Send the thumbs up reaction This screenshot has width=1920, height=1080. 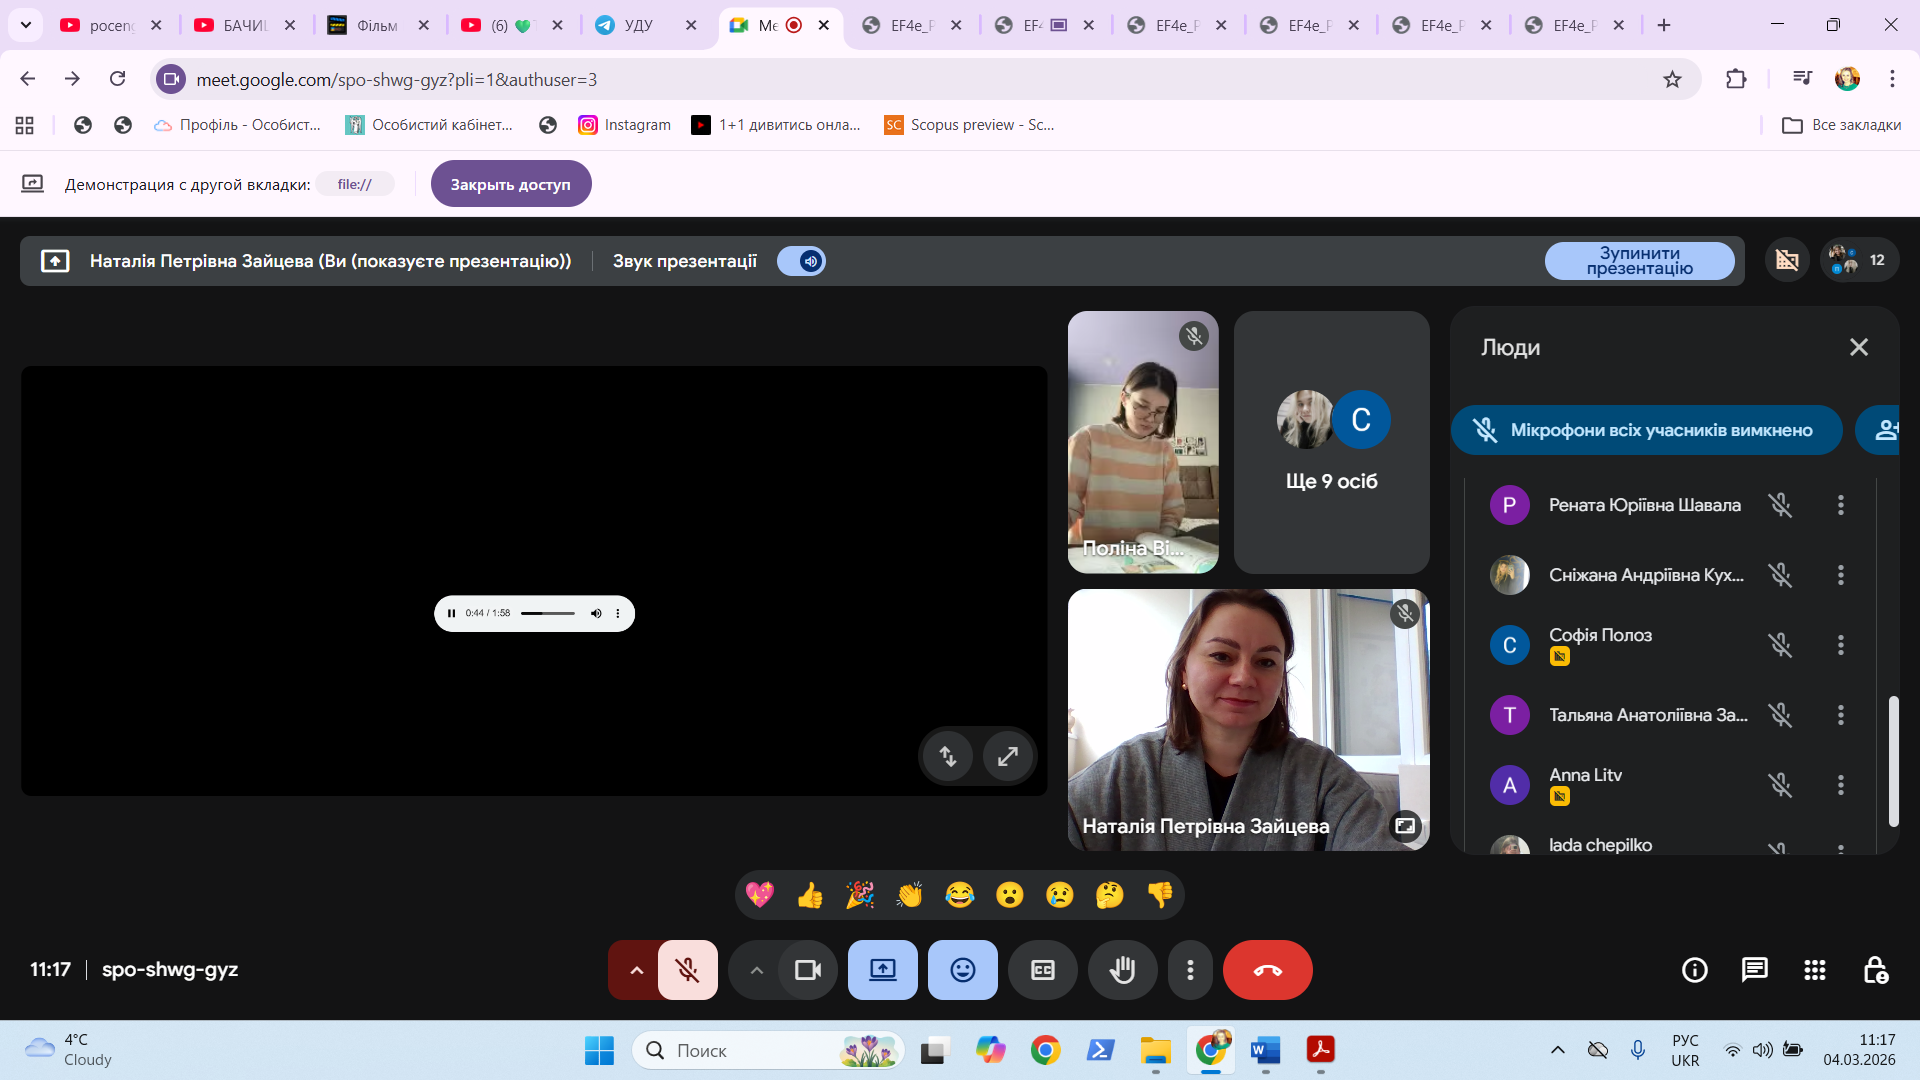[x=810, y=895]
